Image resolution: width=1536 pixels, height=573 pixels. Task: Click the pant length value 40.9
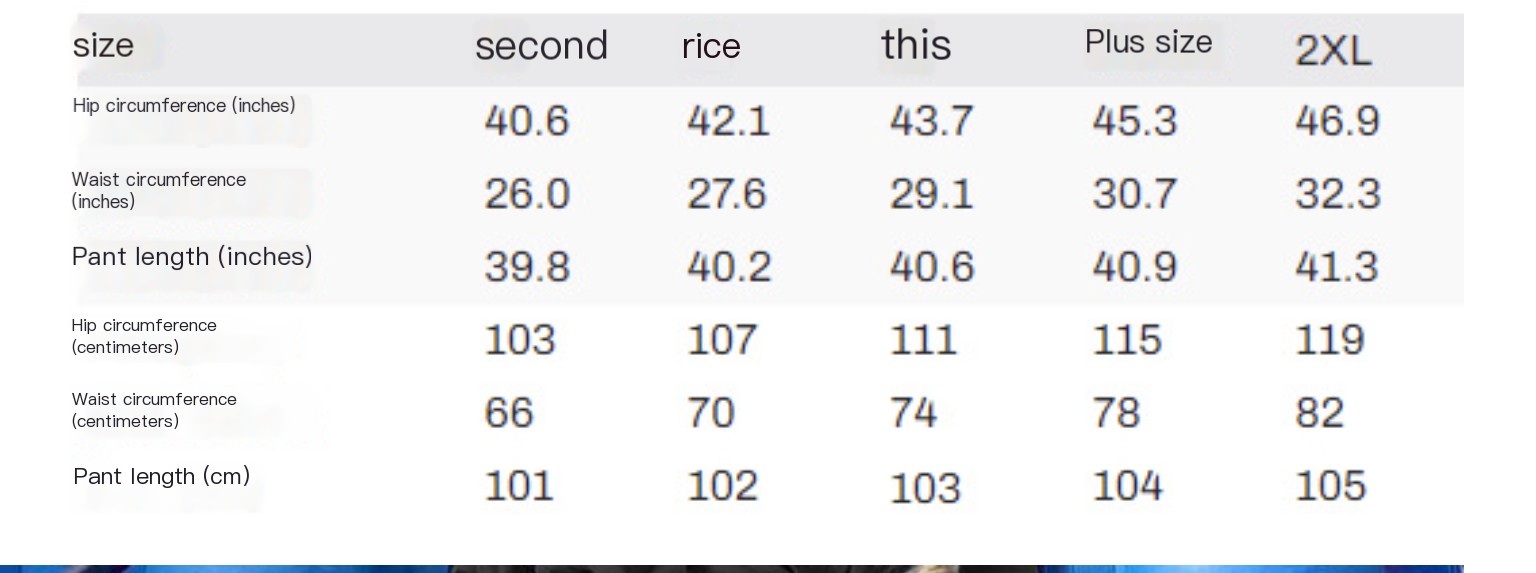click(x=1135, y=267)
